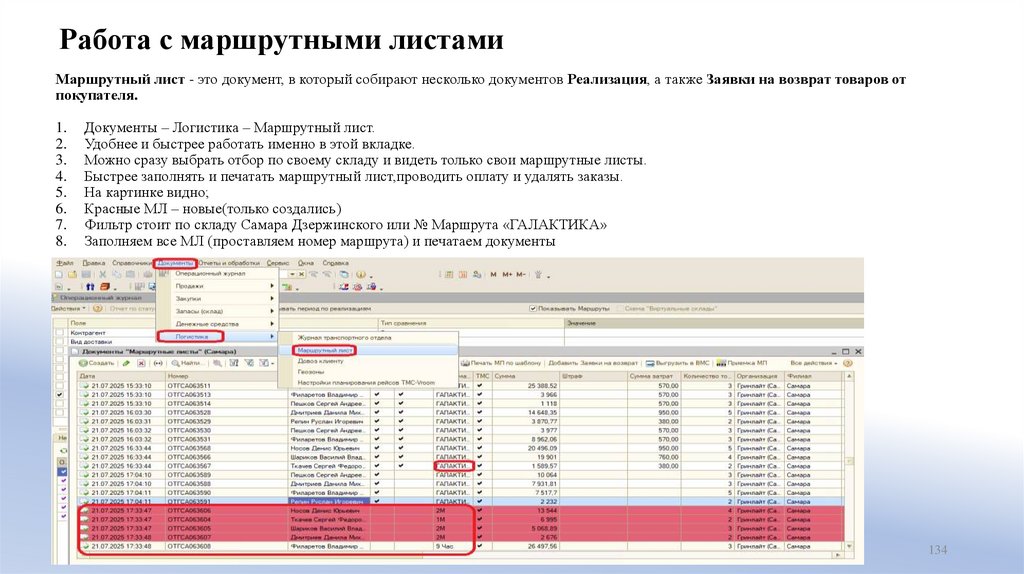Select red row ОТГСА063605
The image size is (1024, 574).
pos(460,528)
